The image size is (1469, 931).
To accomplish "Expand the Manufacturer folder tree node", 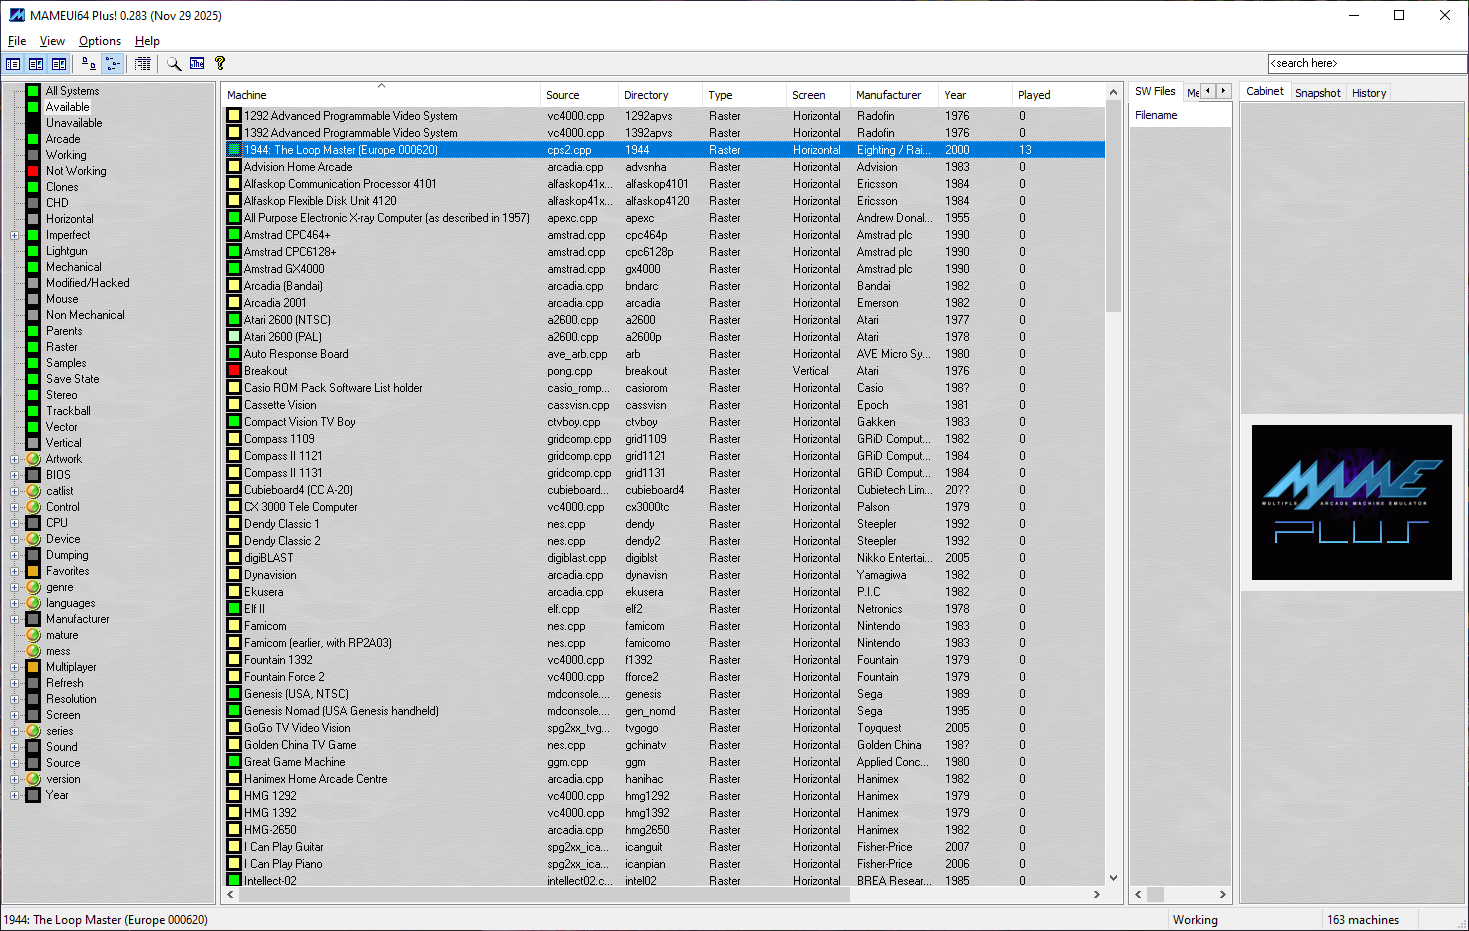I will (15, 619).
